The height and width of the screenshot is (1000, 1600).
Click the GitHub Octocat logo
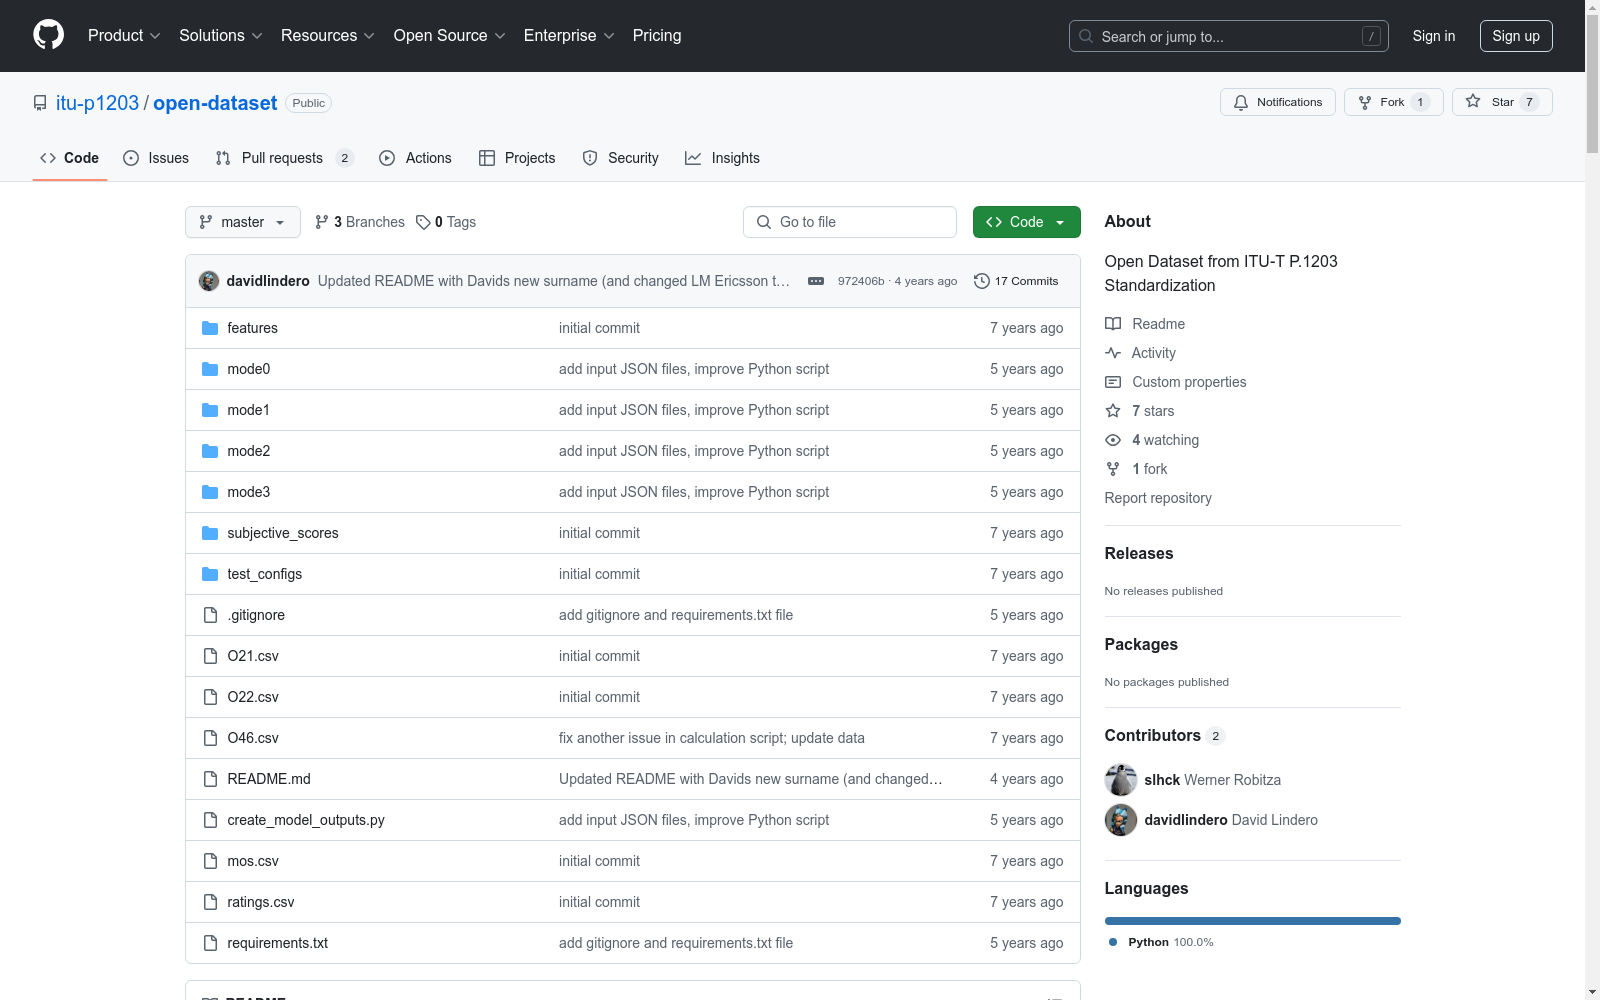point(48,35)
